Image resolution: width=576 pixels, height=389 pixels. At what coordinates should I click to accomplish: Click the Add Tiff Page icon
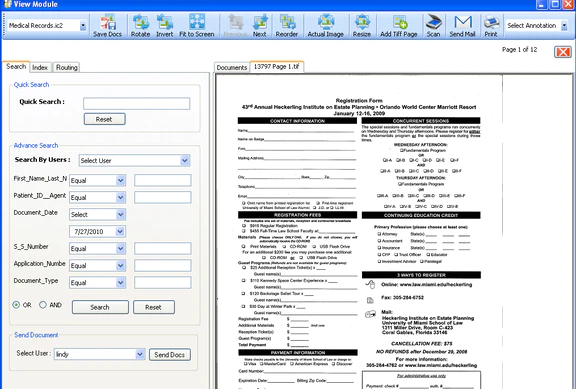point(399,26)
